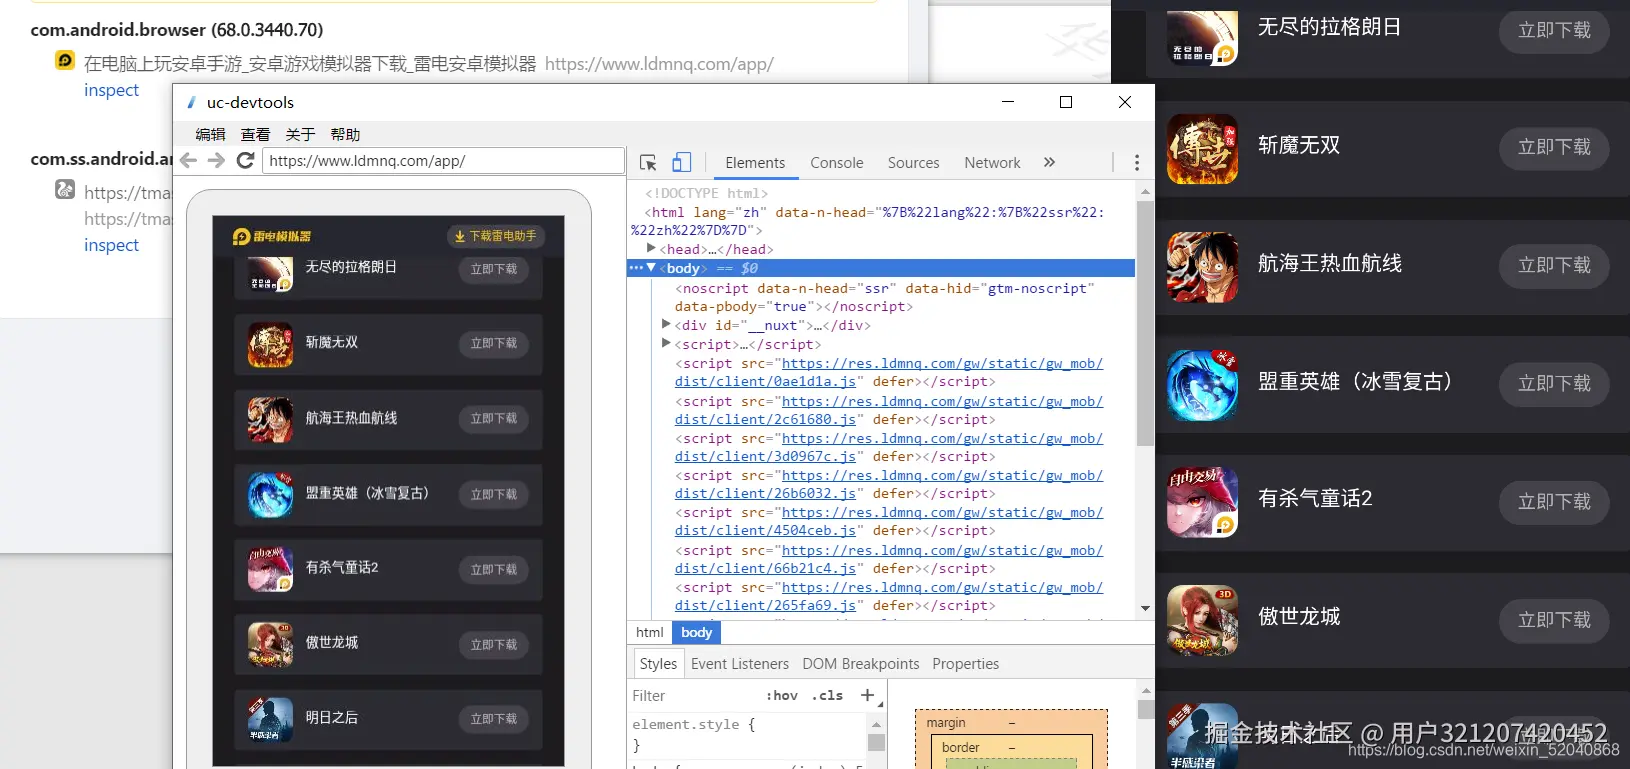The width and height of the screenshot is (1630, 769).
Task: Open the Properties pane tab
Action: pyautogui.click(x=965, y=664)
